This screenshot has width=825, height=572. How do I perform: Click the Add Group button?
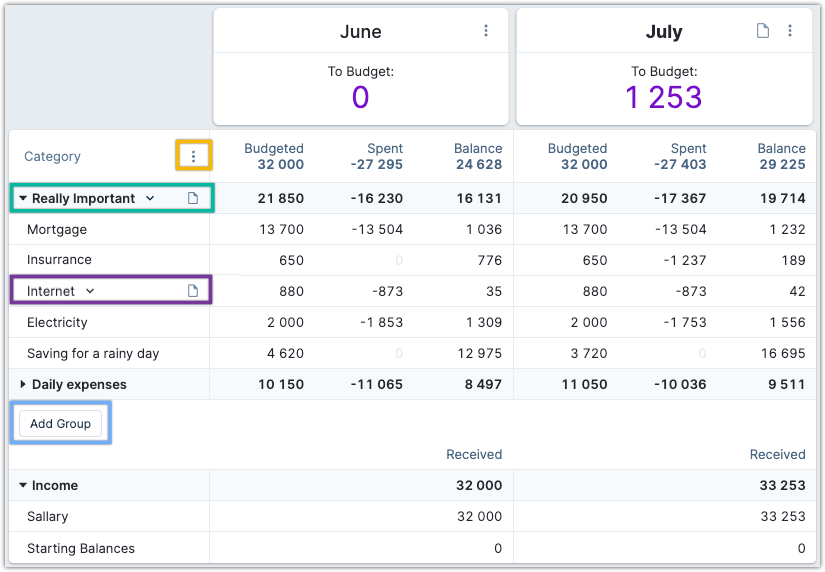[x=60, y=424]
